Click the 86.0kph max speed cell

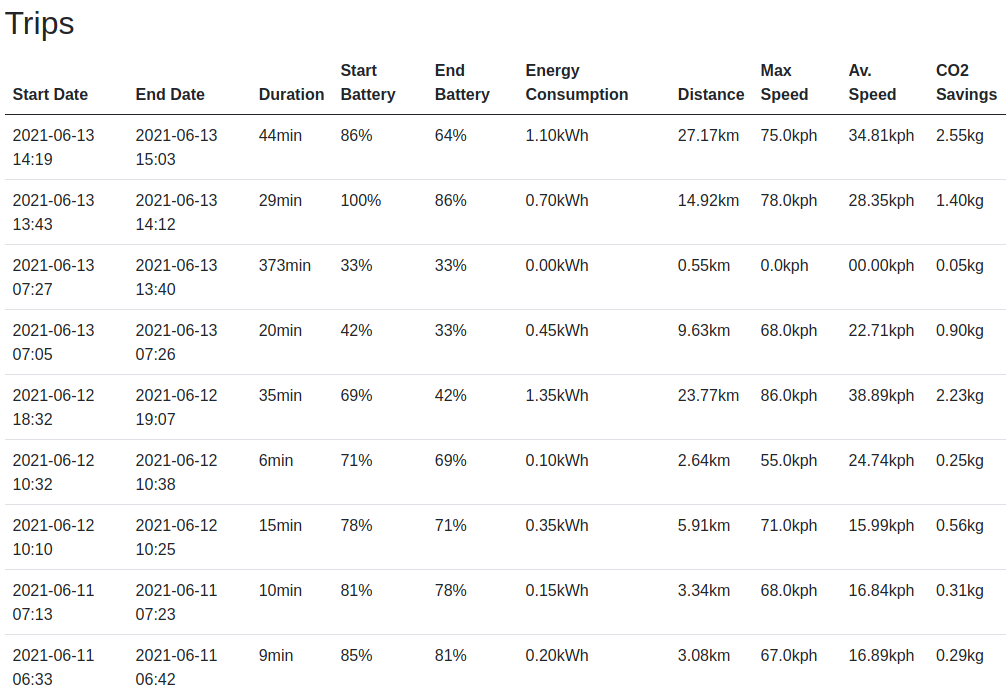click(x=789, y=396)
